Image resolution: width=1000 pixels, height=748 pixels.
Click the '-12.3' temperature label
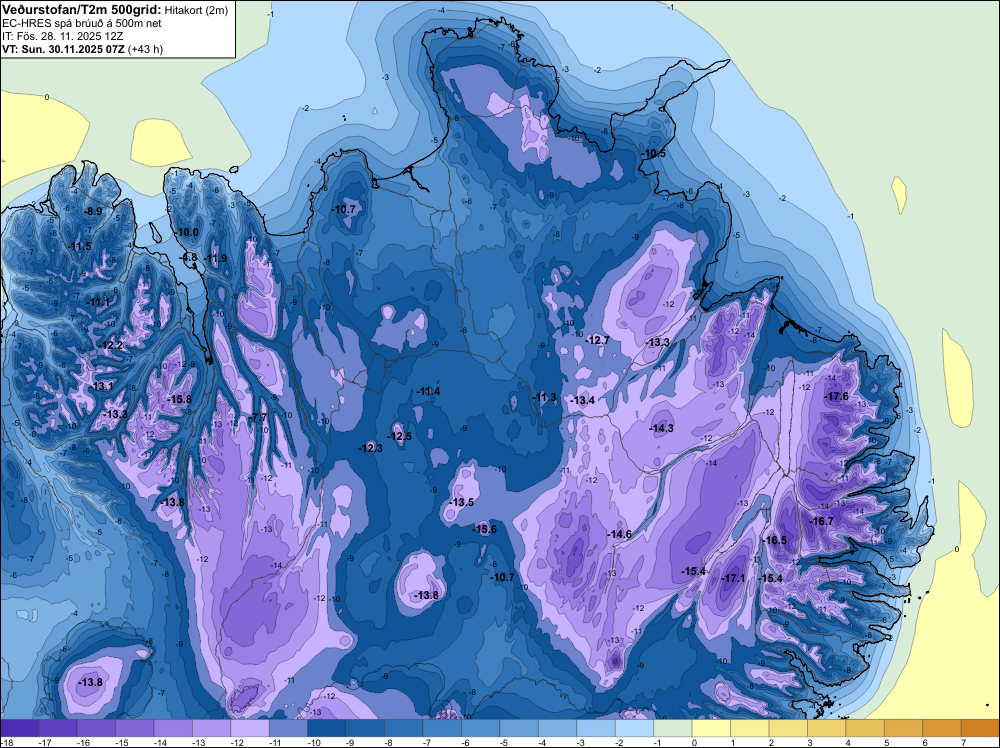(x=371, y=448)
